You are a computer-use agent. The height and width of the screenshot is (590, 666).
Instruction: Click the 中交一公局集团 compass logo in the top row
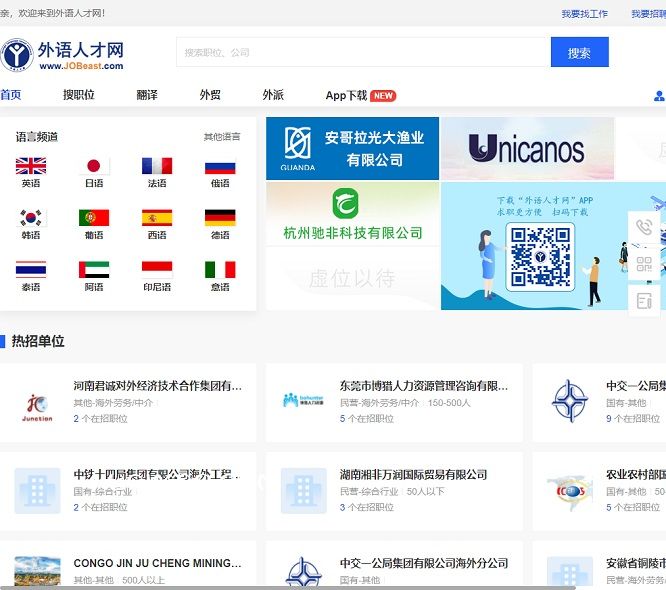coord(570,401)
